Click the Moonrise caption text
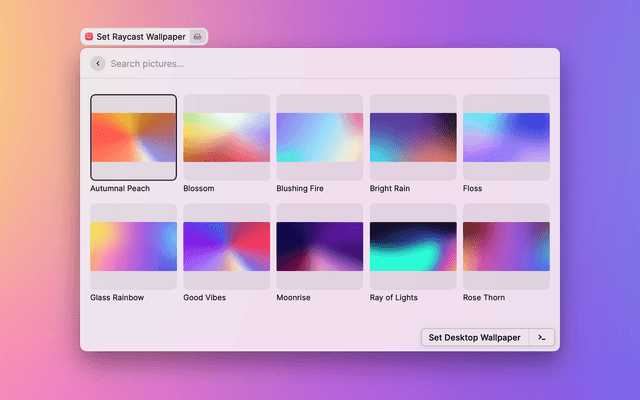Screen dimensions: 640x400 pos(296,298)
